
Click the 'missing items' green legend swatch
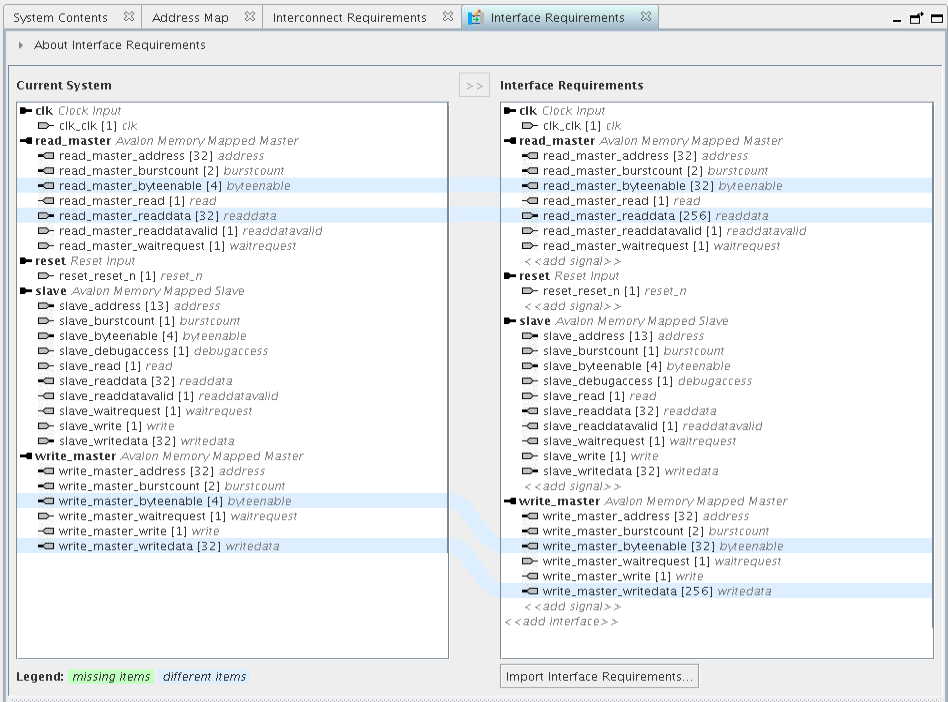click(111, 677)
